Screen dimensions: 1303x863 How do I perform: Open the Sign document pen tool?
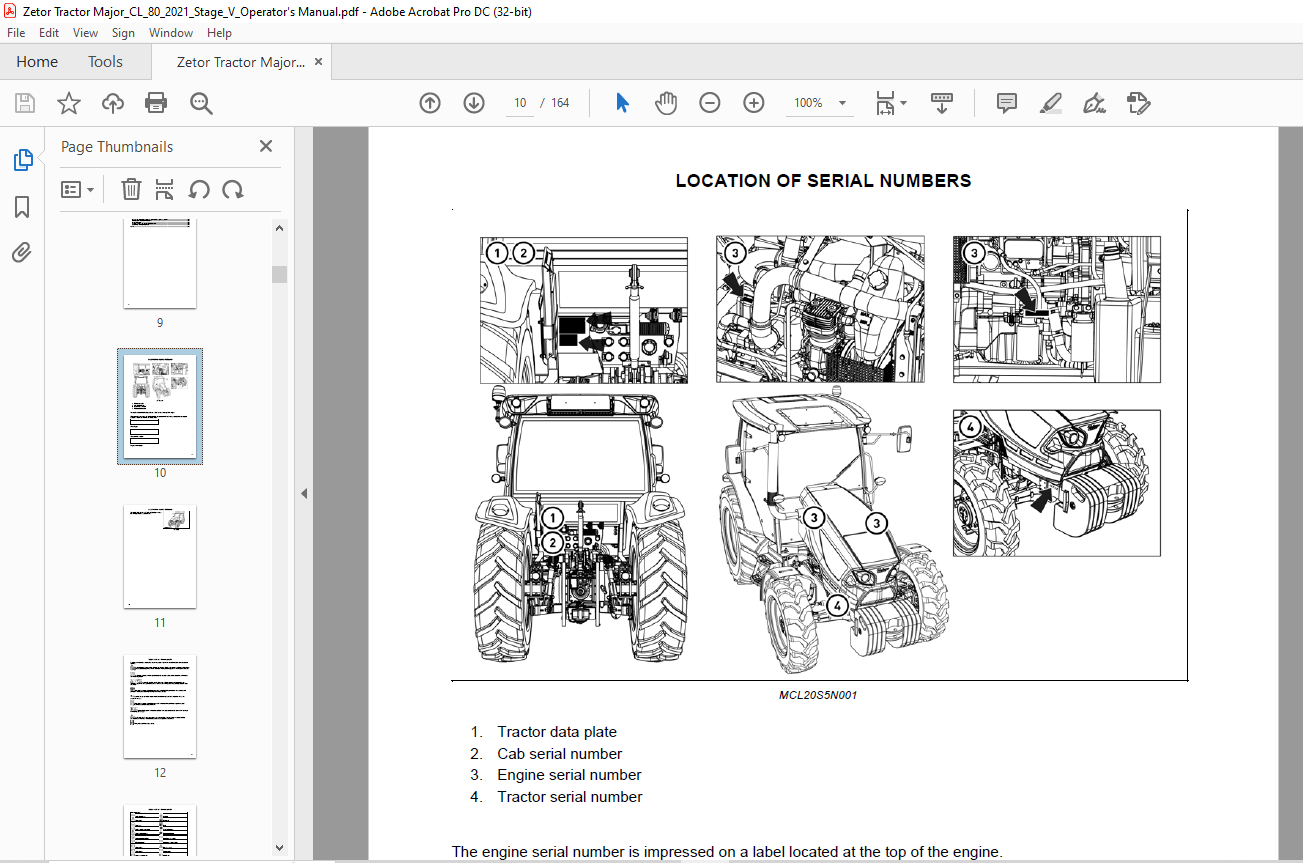click(x=1094, y=103)
